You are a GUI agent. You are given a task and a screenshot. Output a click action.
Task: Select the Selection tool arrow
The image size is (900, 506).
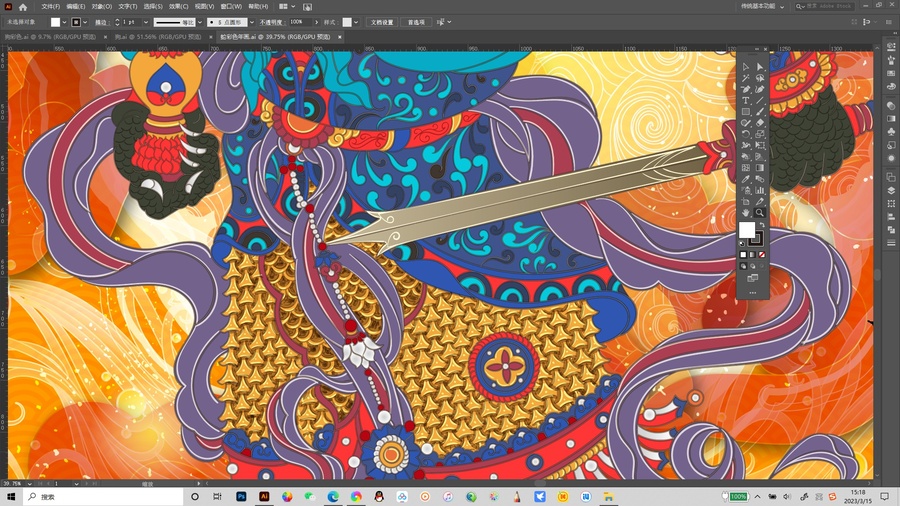(746, 67)
